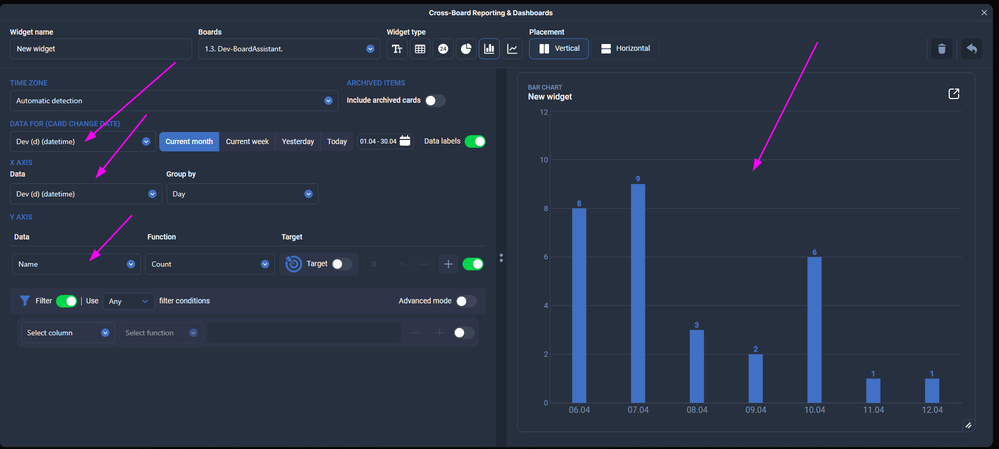This screenshot has height=449, width=999.
Task: Click the Target bullseye icon
Action: point(294,264)
